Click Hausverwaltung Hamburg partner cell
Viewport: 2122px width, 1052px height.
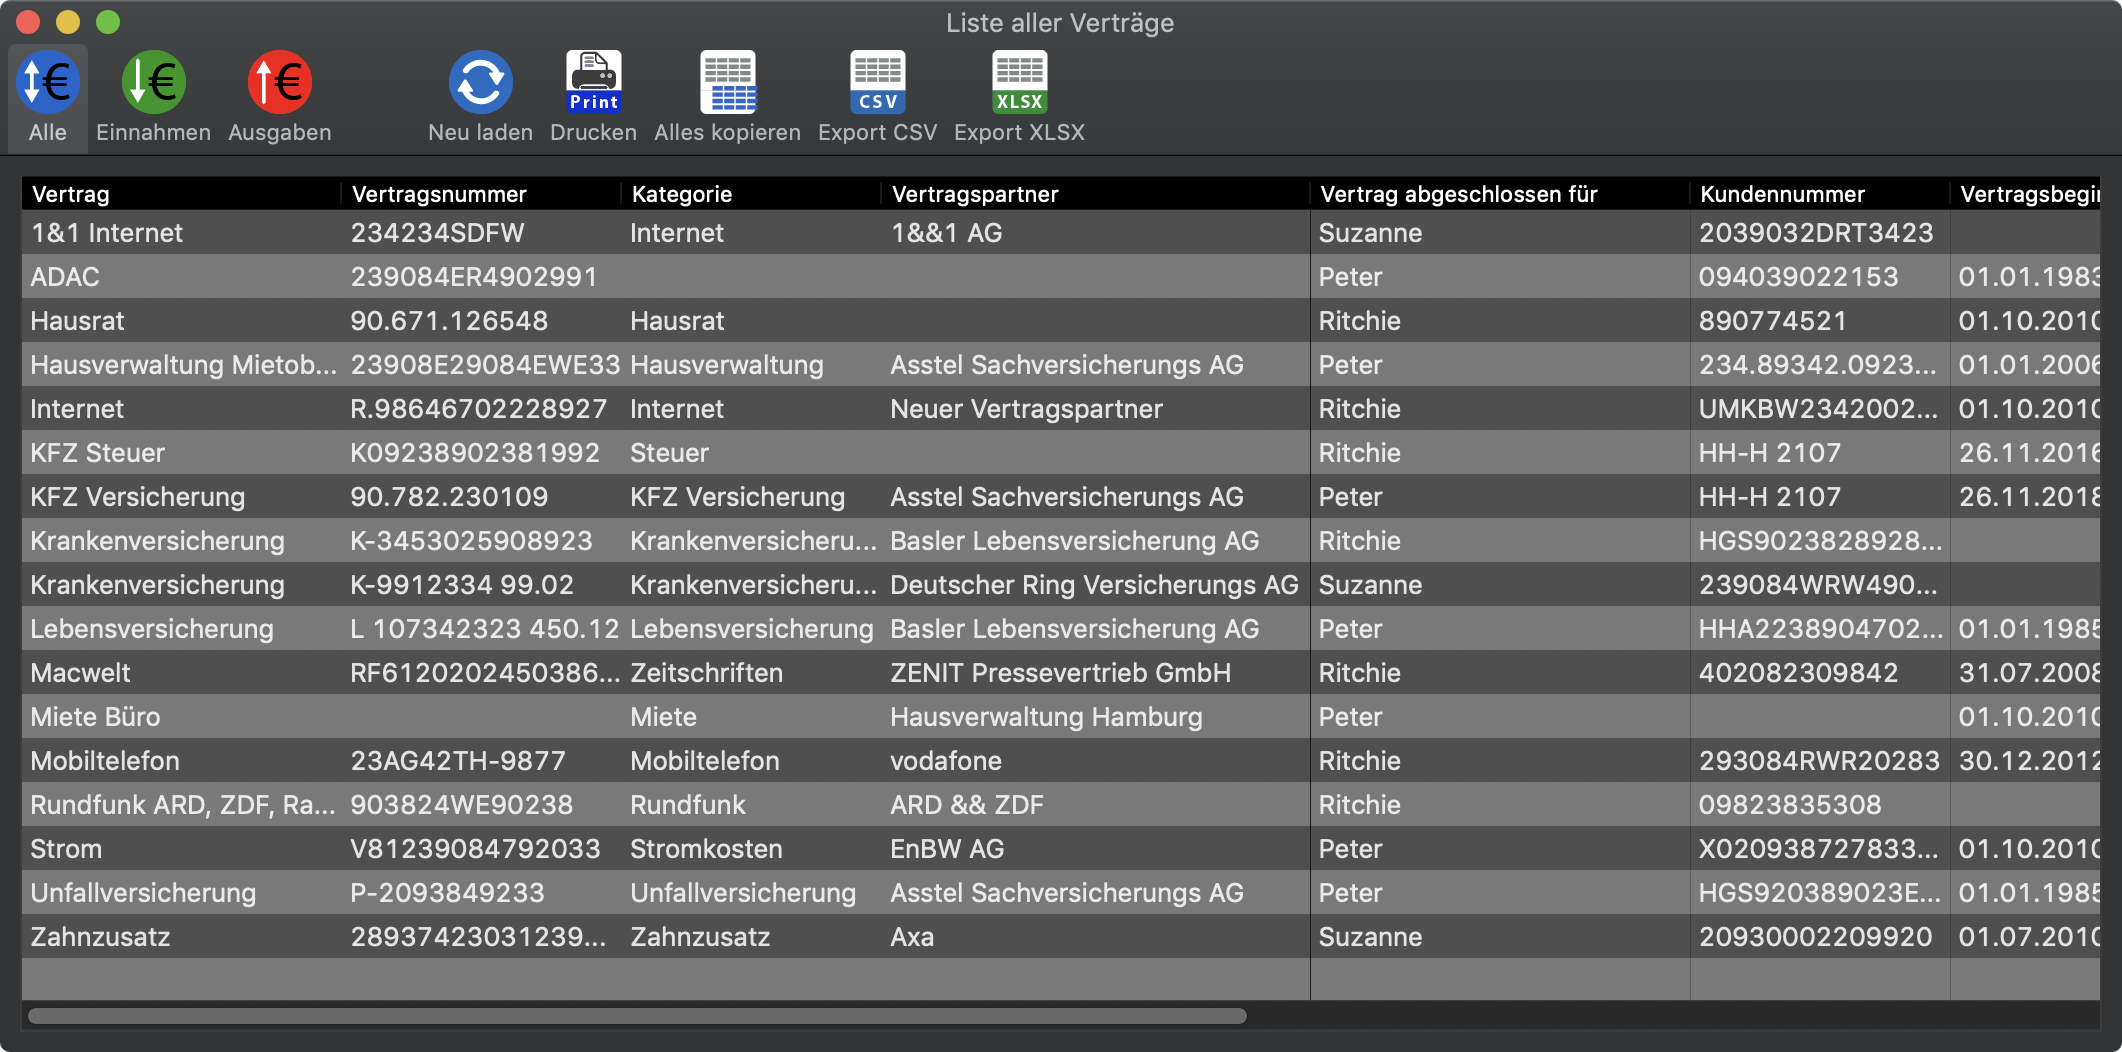point(1046,717)
